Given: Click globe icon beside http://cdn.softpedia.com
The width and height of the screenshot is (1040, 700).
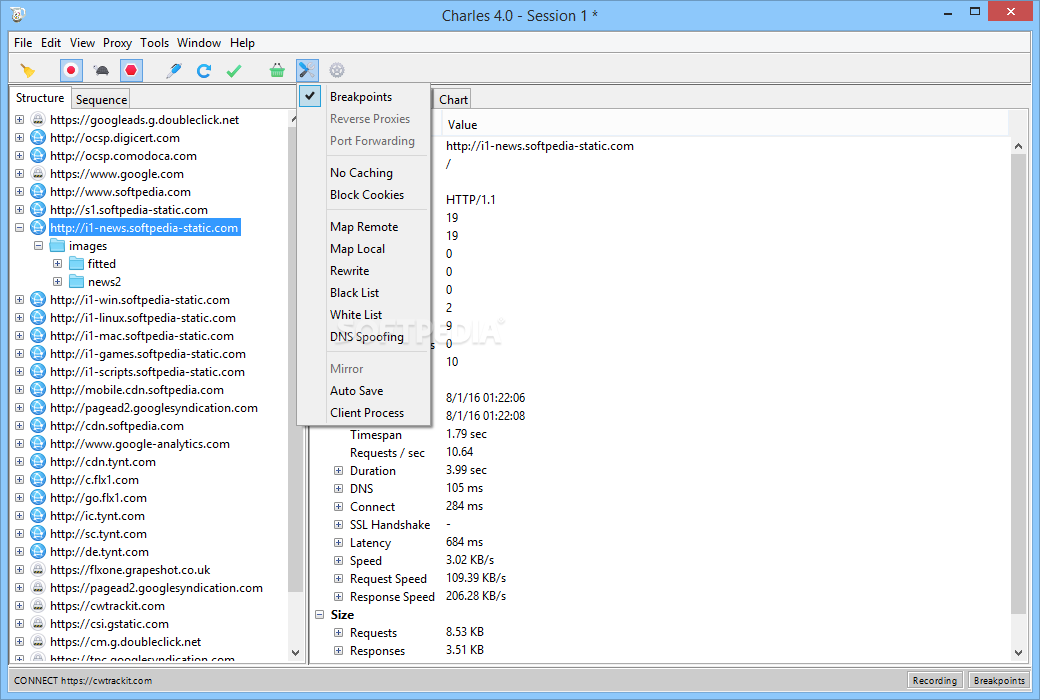Looking at the screenshot, I should click(x=38, y=425).
